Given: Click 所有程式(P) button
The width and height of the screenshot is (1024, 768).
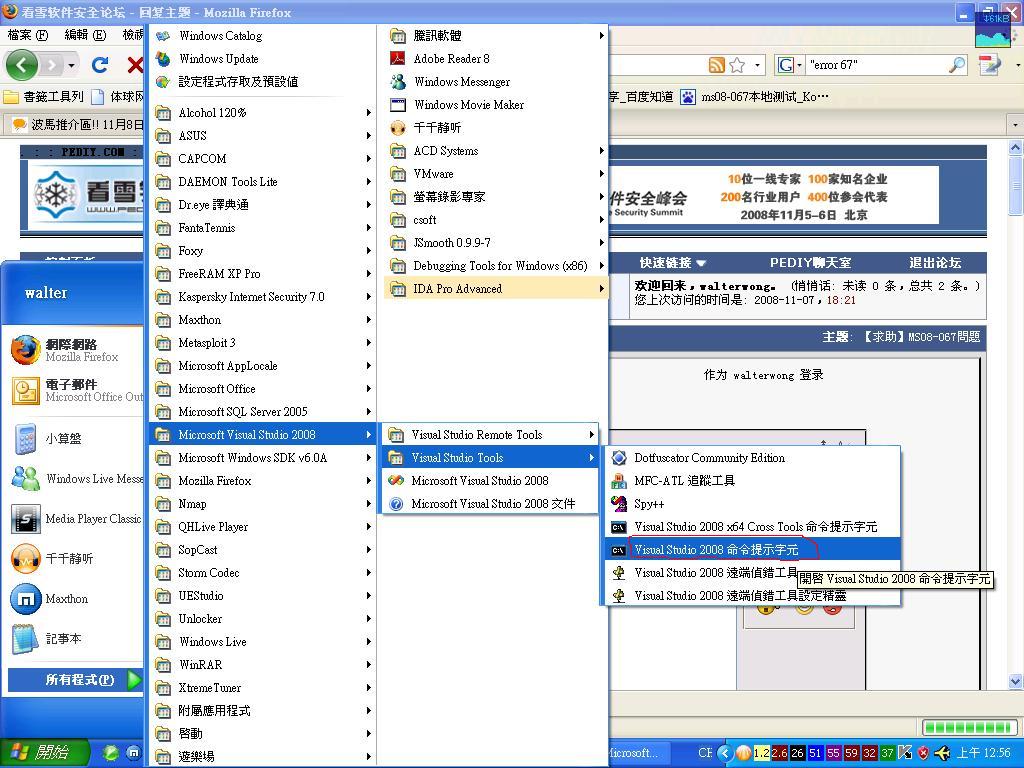Looking at the screenshot, I should point(74,680).
